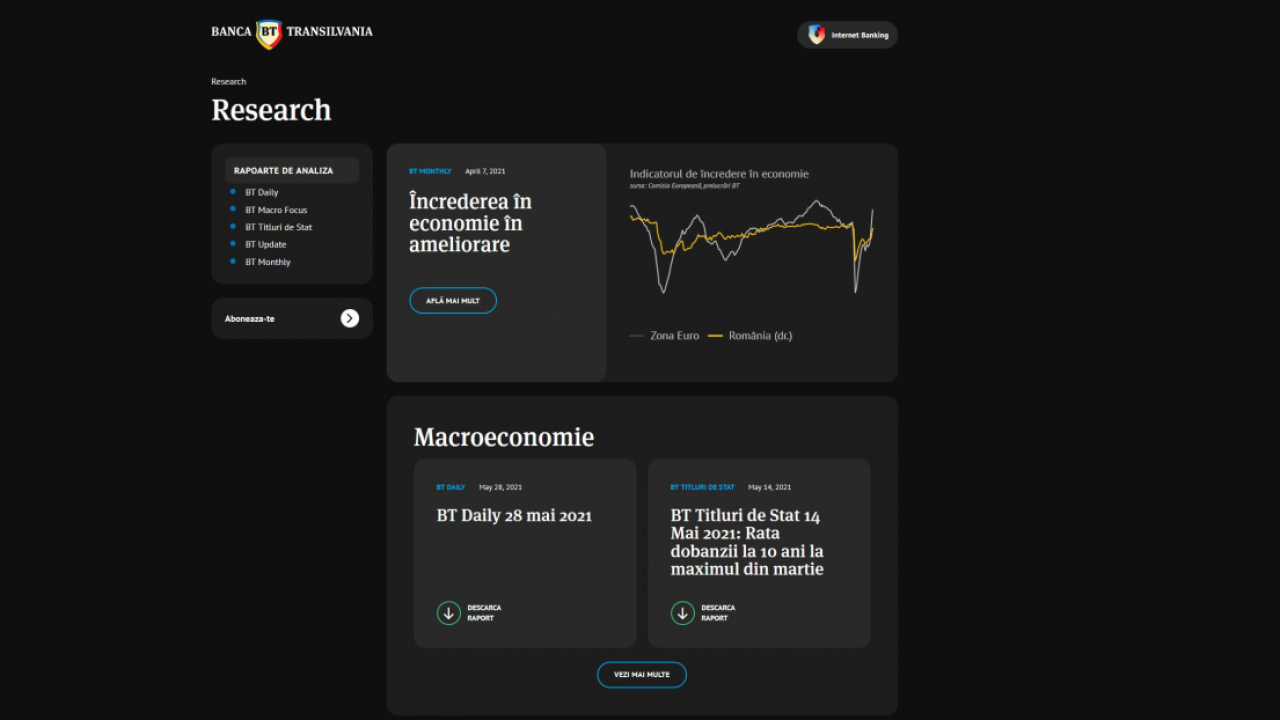Expand the RAPOARTE DE ANALIZA list header

(x=291, y=170)
